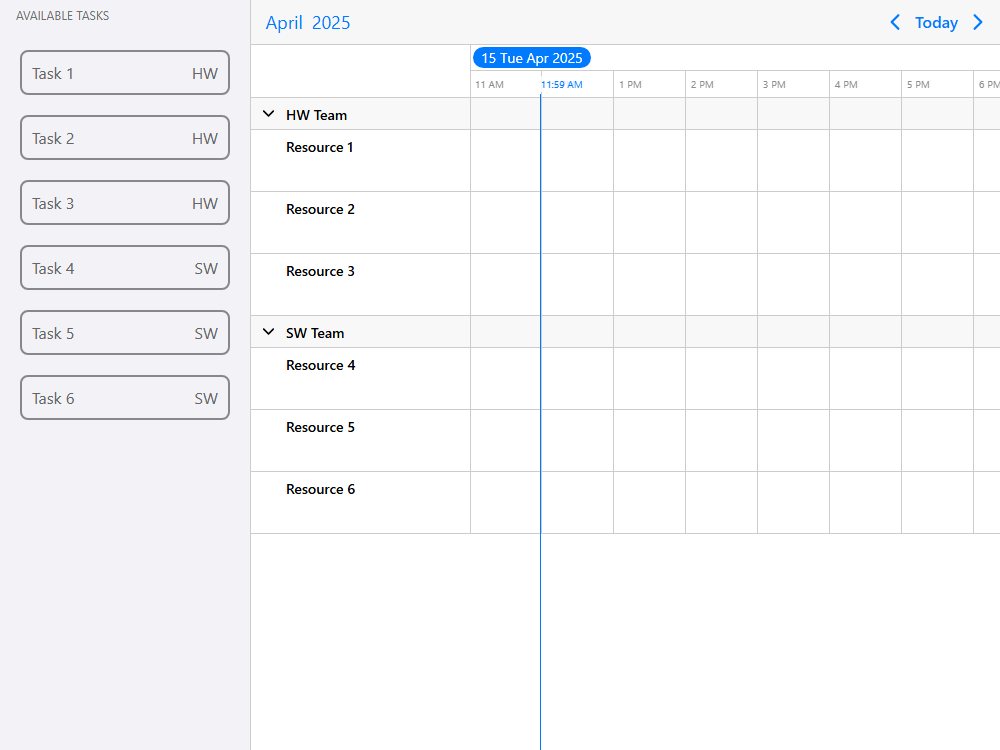Click the SW Team group label
Viewport: 1000px width, 750px height.
point(315,334)
